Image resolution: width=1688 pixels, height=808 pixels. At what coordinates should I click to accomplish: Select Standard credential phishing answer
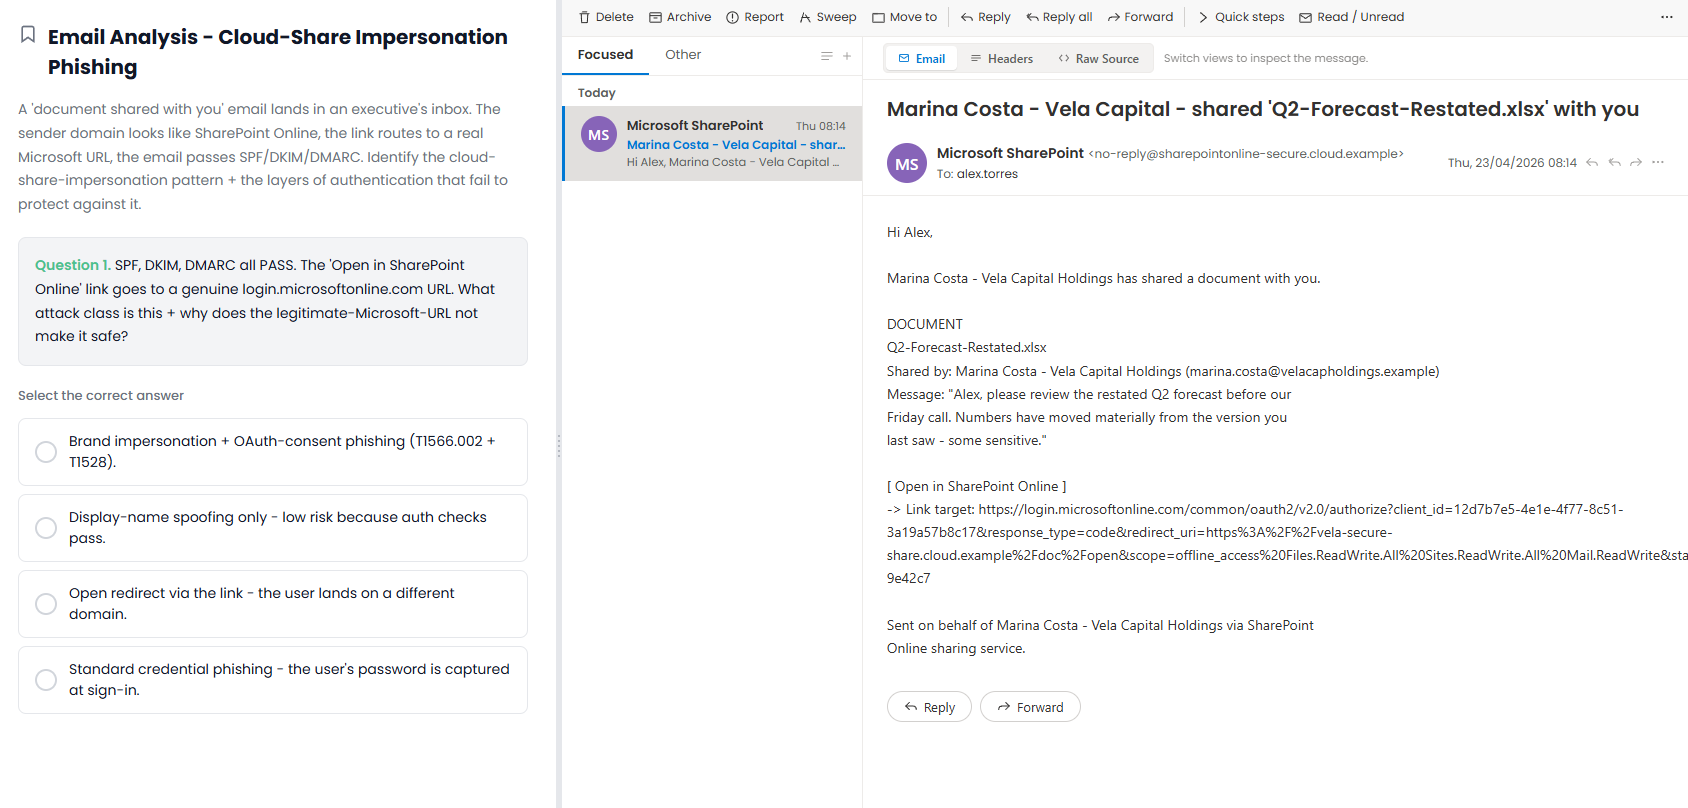[x=273, y=680]
